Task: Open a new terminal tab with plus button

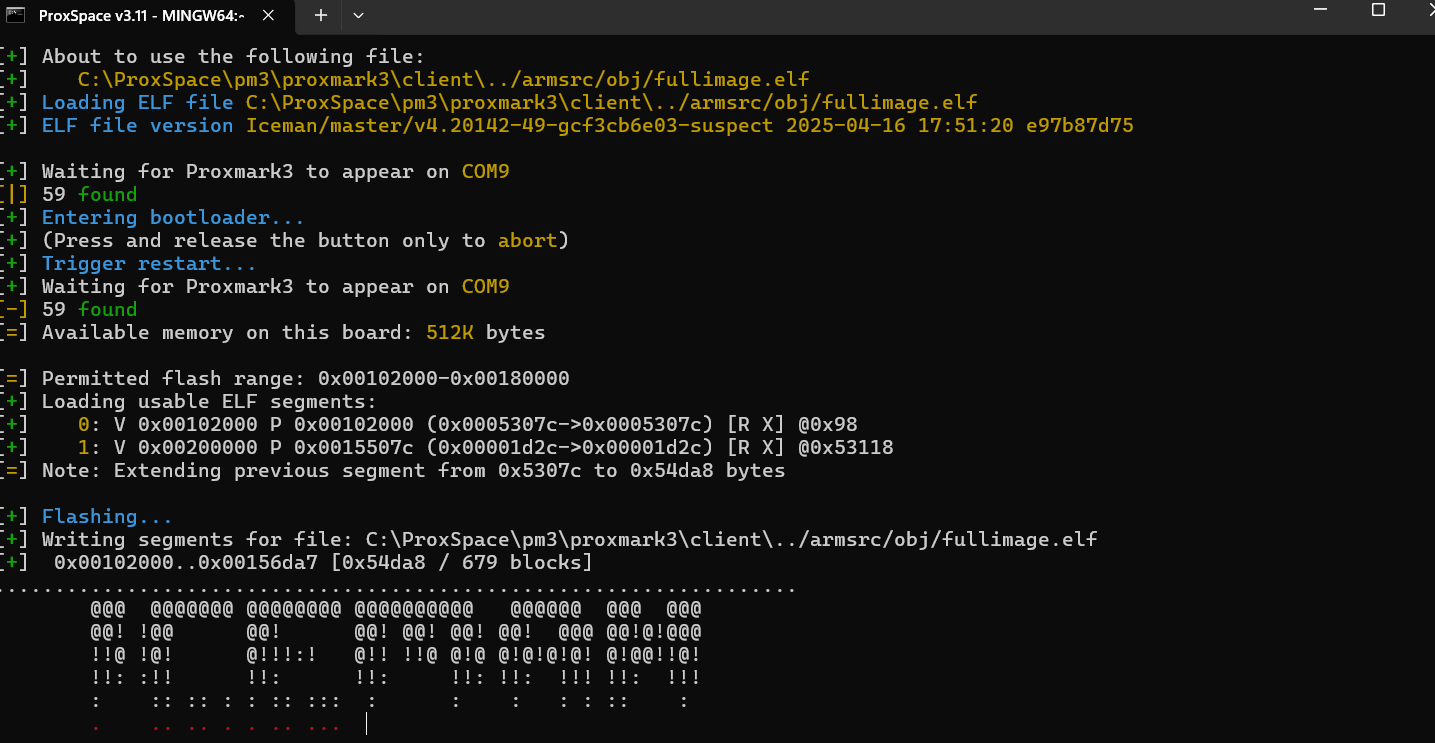Action: click(320, 15)
